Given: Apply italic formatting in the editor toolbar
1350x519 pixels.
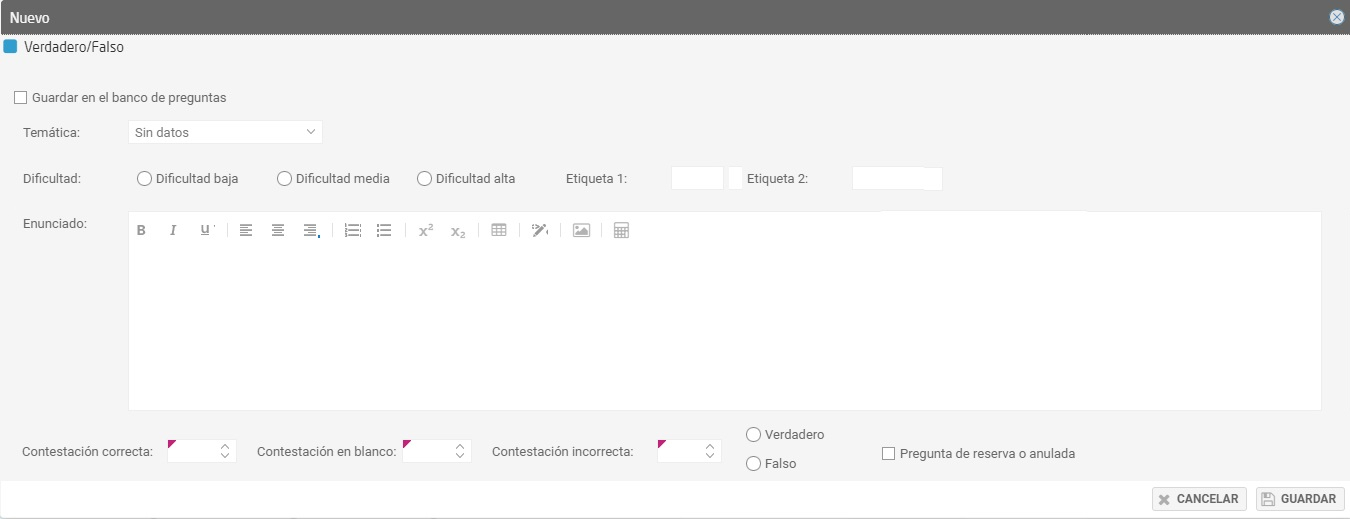Looking at the screenshot, I should [x=173, y=231].
